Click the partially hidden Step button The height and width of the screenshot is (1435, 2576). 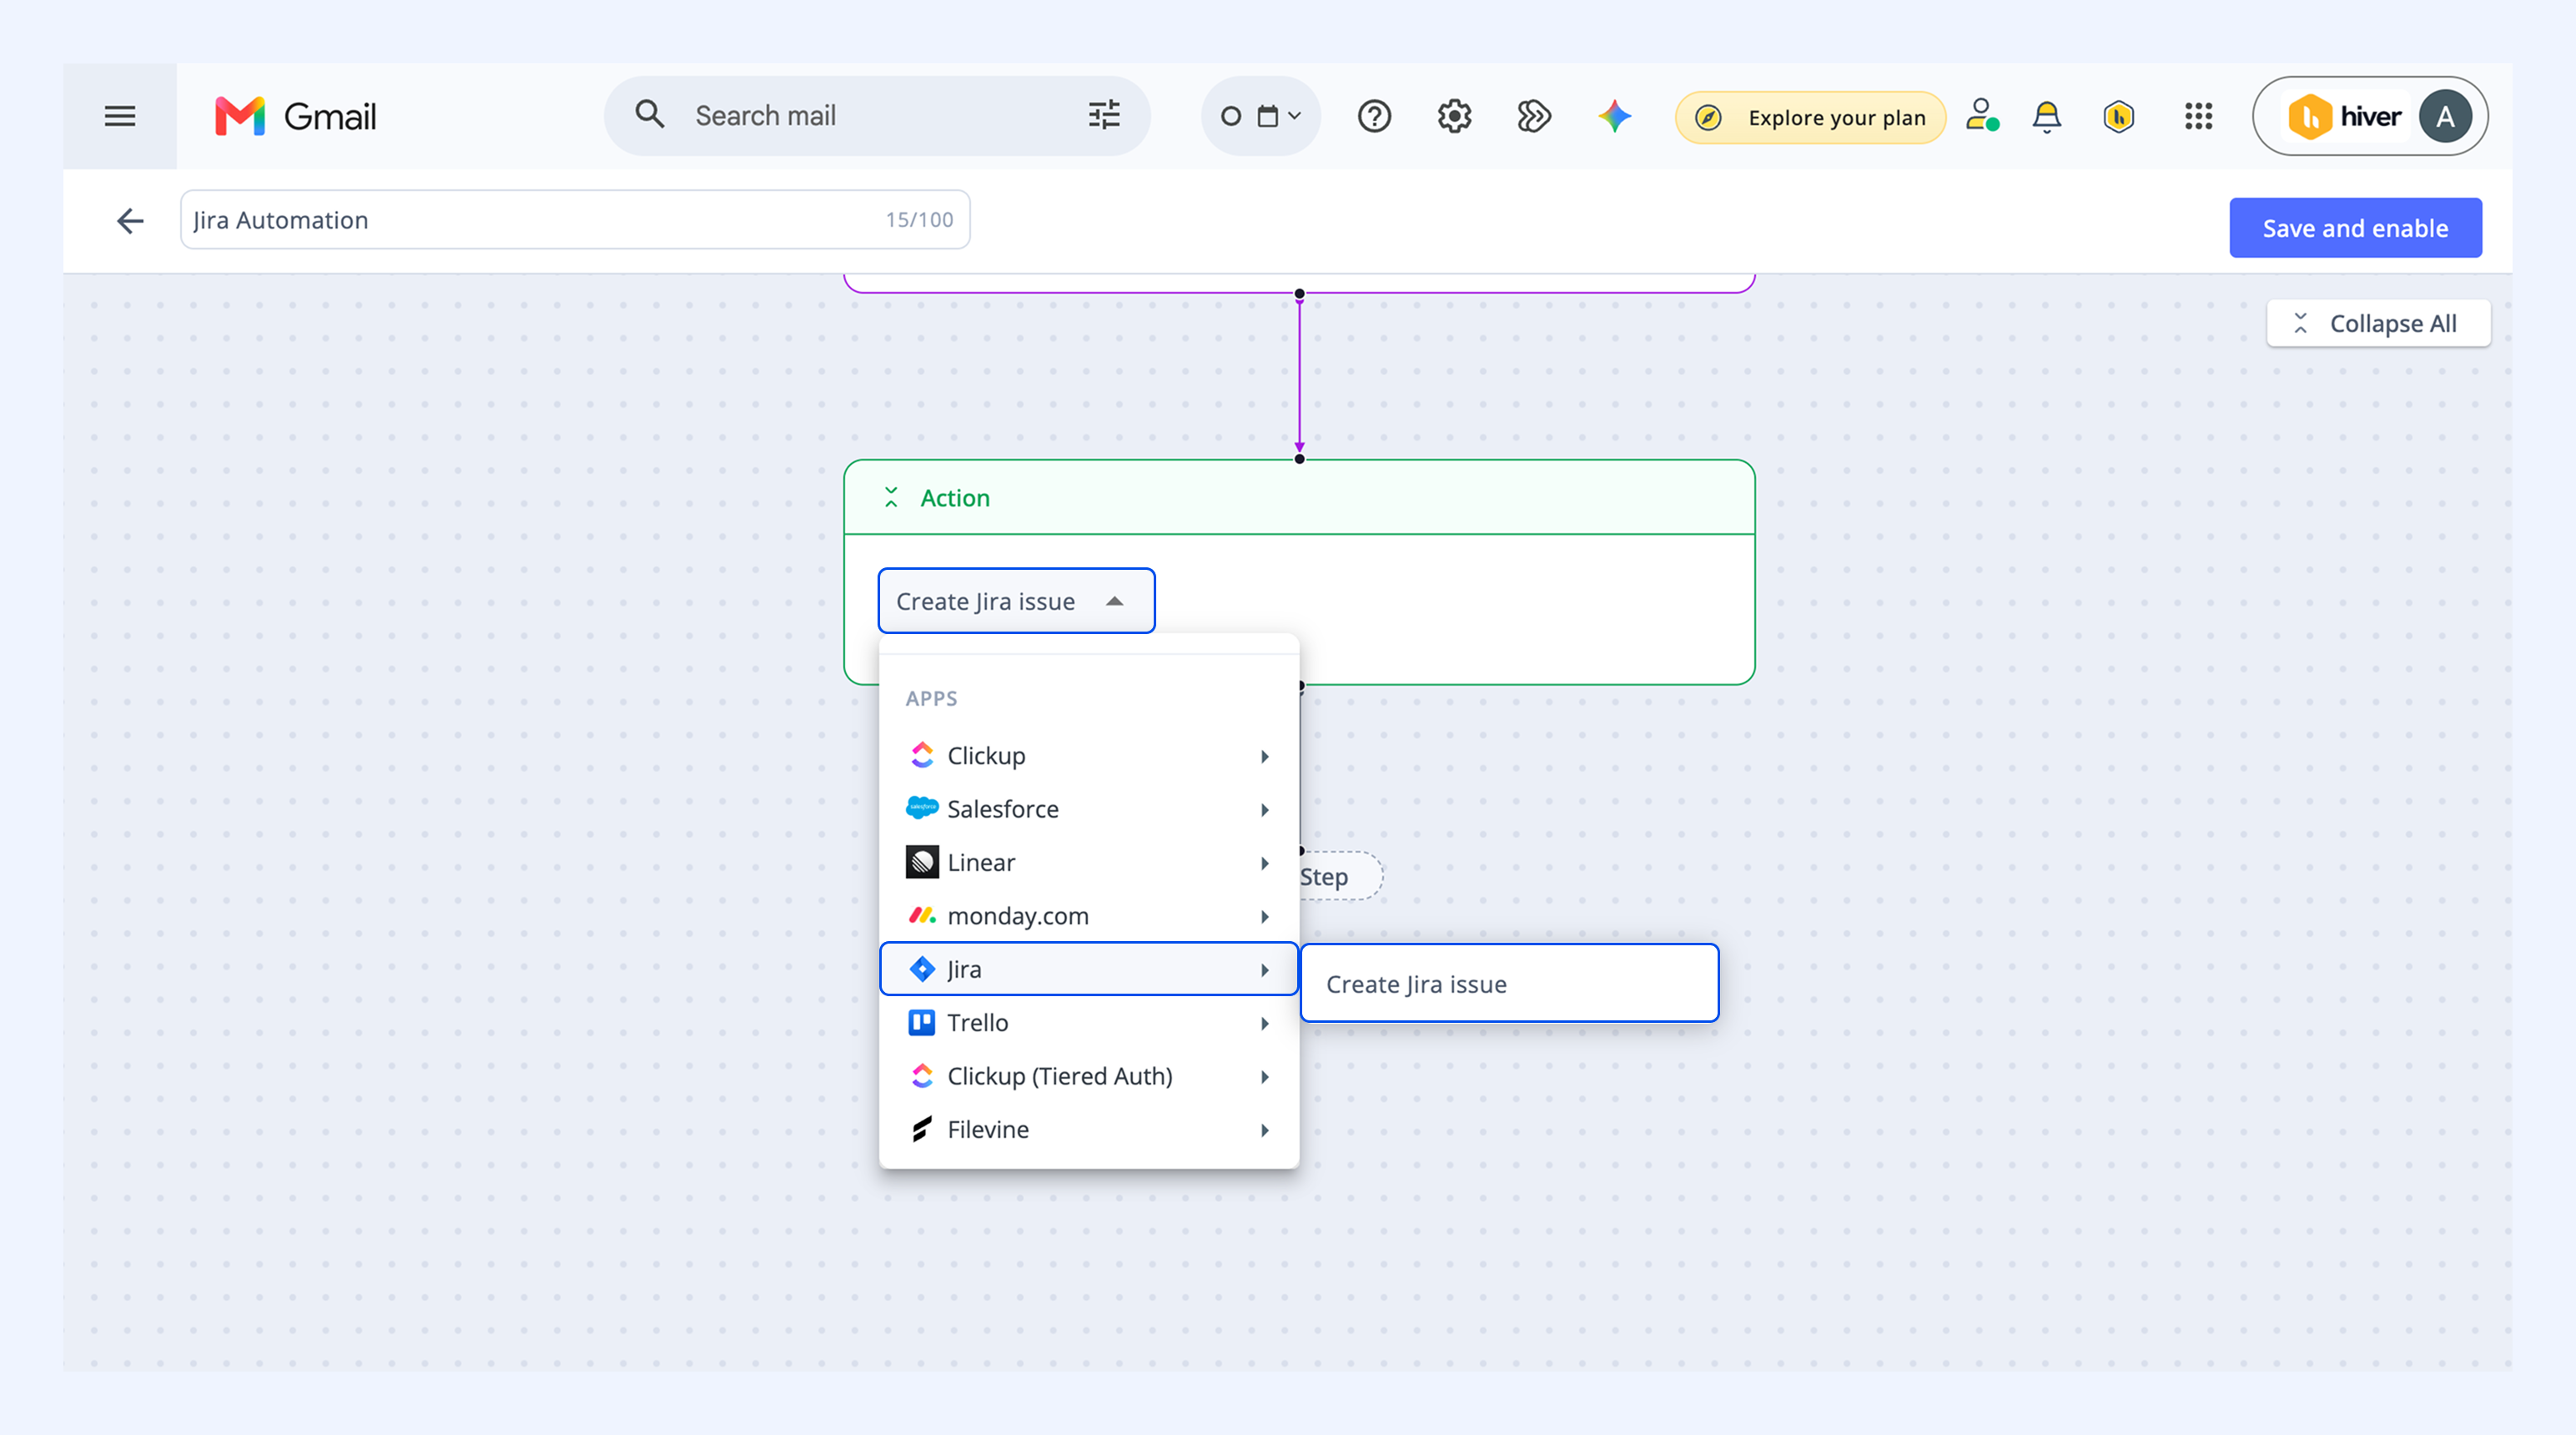(x=1340, y=876)
